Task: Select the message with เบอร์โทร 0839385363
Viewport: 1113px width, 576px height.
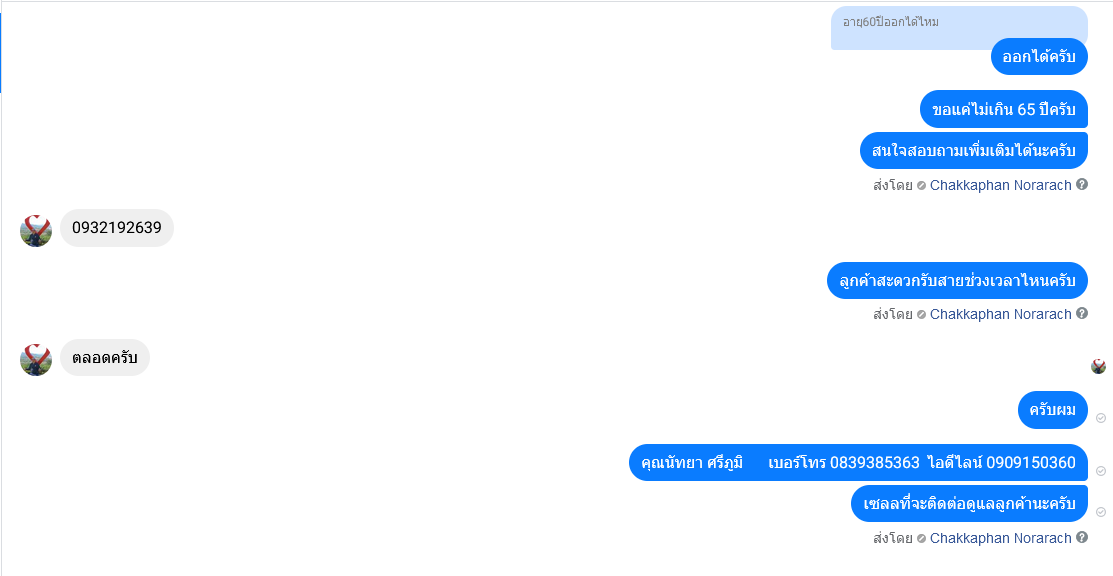Action: point(858,462)
